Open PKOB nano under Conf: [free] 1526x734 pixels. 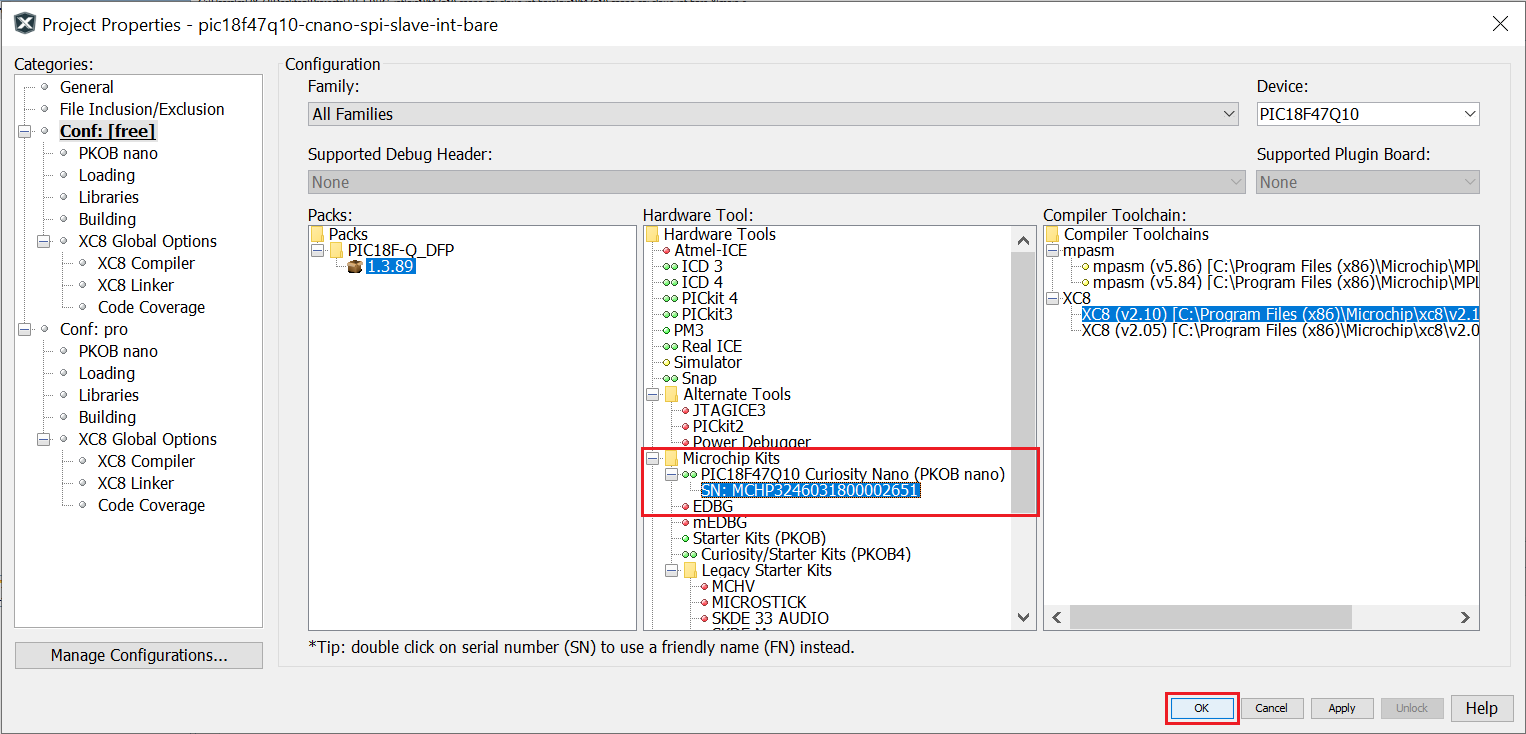tap(118, 153)
